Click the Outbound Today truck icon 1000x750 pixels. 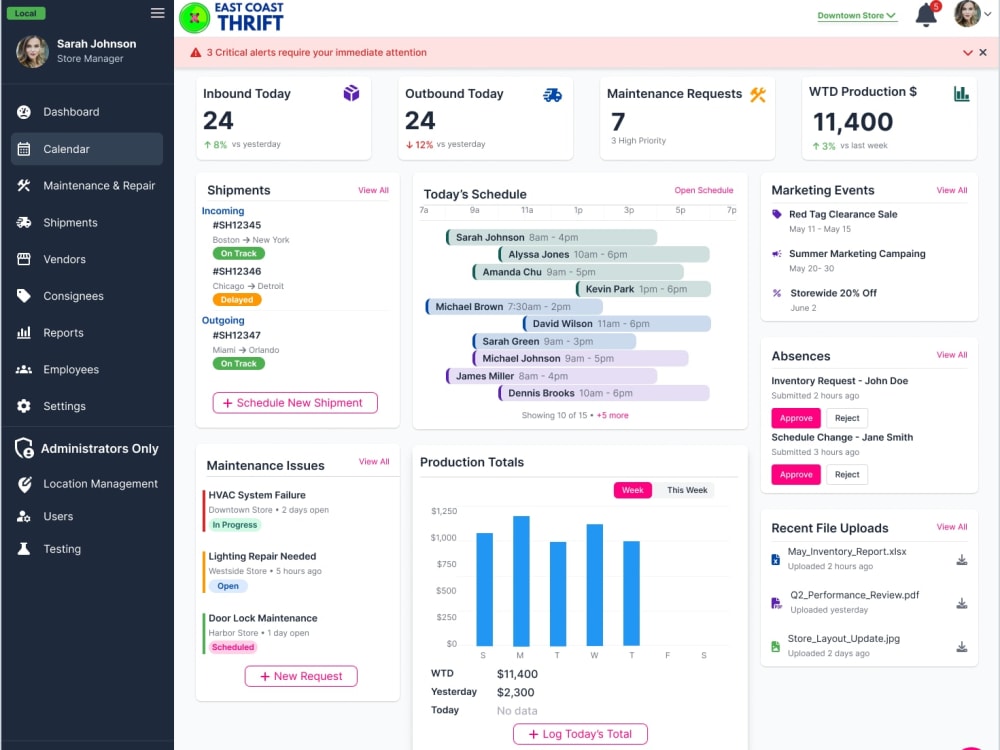click(x=552, y=95)
